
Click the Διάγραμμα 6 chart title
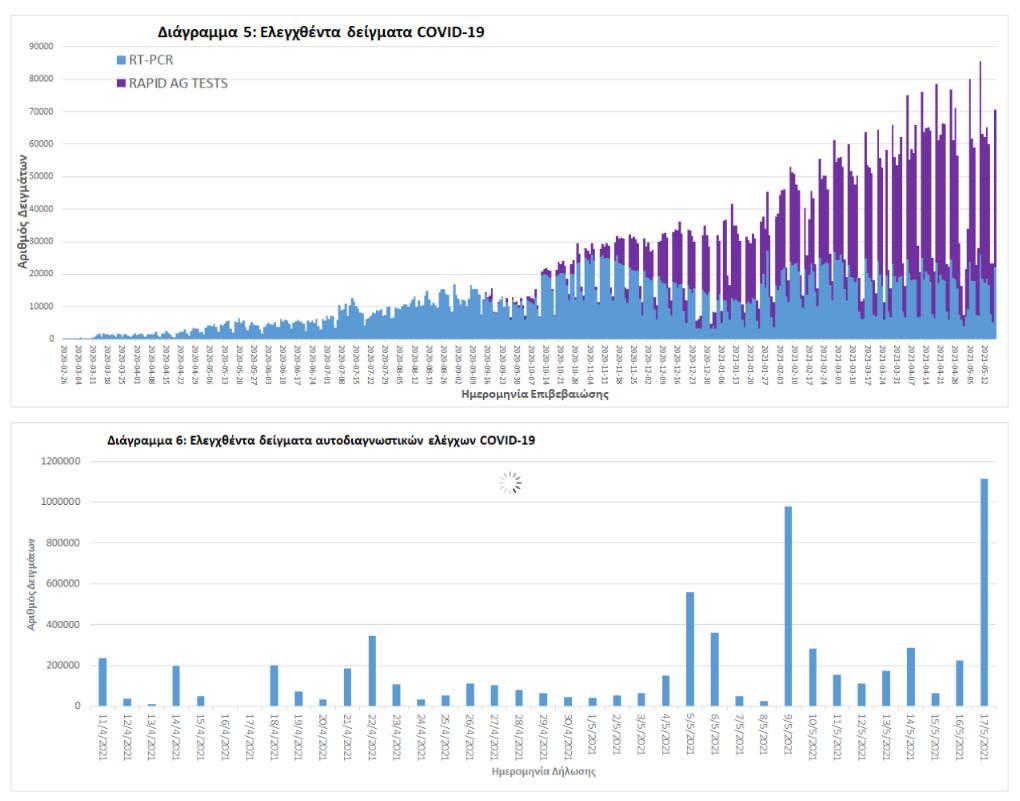(x=321, y=440)
